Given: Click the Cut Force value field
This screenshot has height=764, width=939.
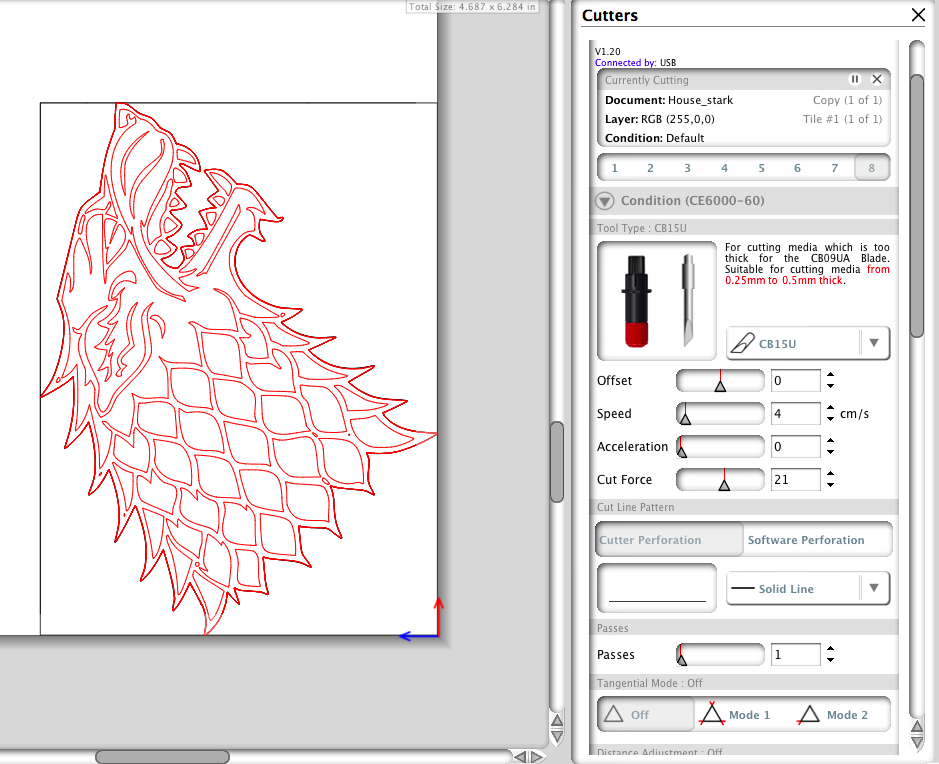Looking at the screenshot, I should 795,480.
